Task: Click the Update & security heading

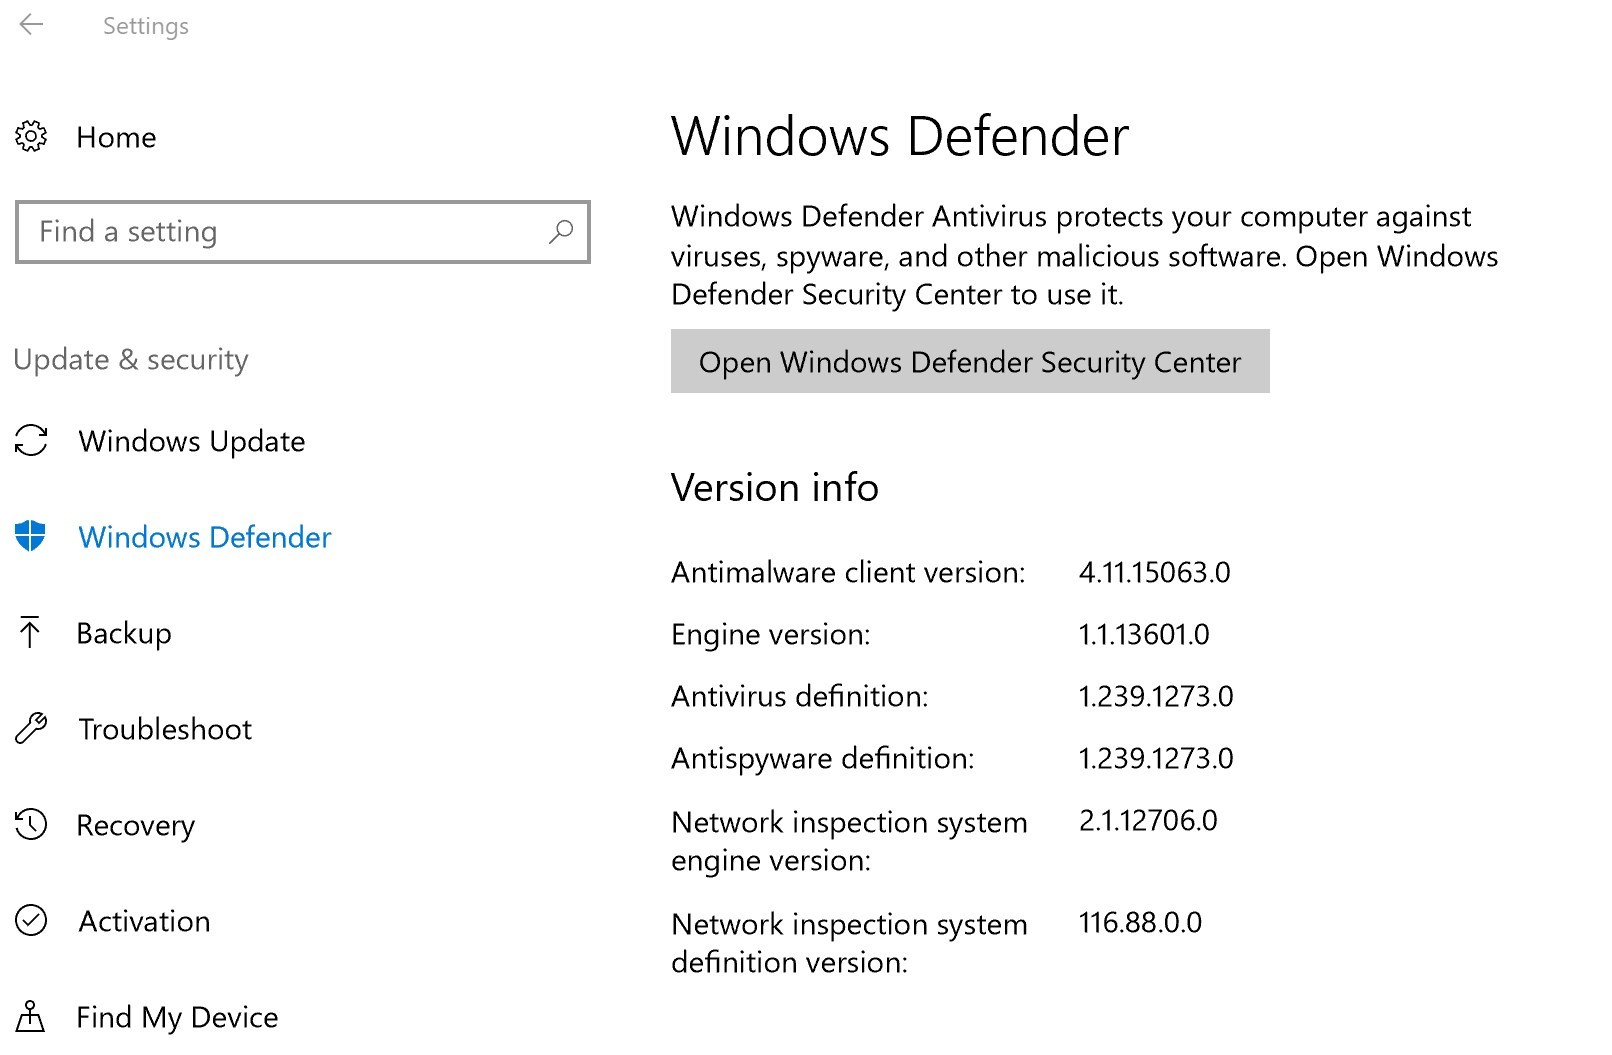Action: pos(131,359)
